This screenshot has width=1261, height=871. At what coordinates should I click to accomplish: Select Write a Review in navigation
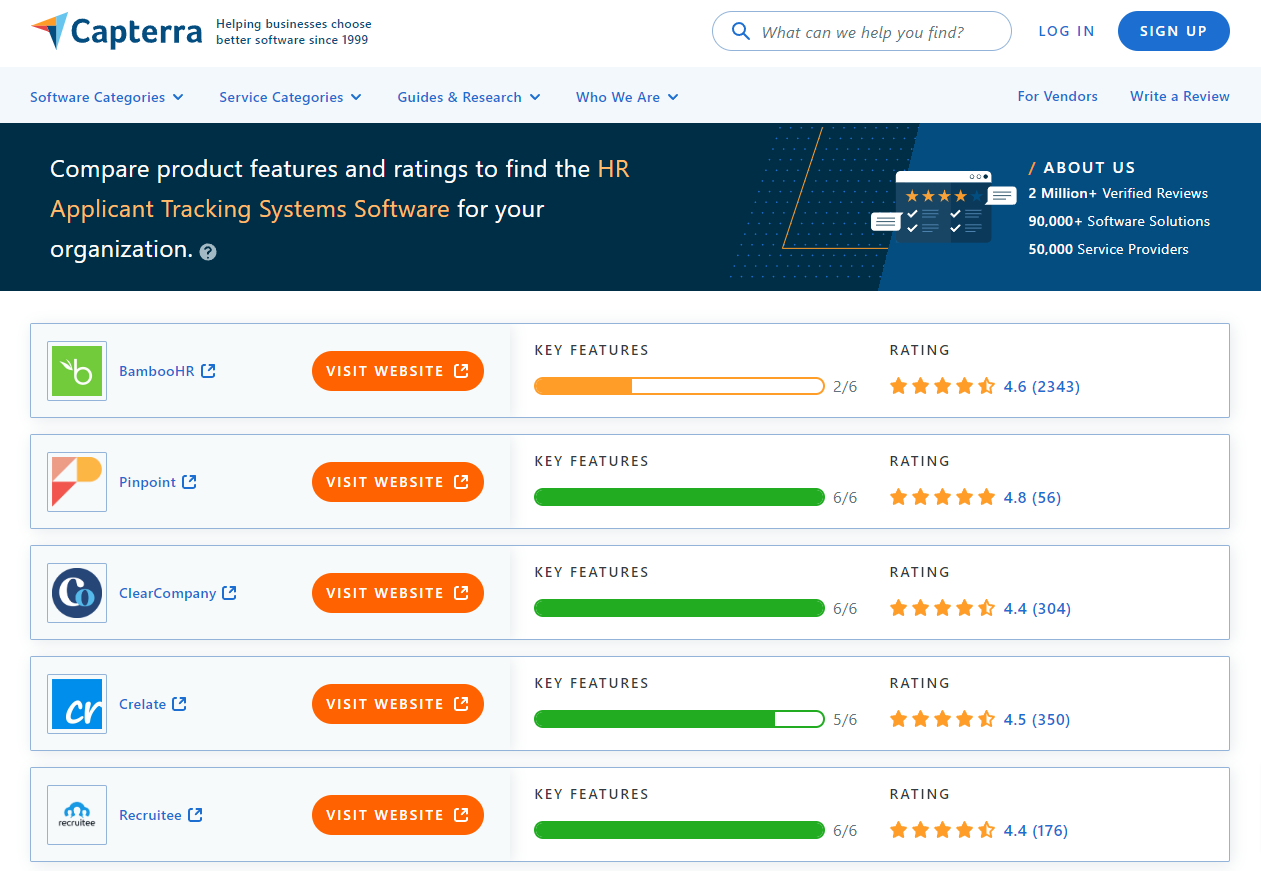(x=1179, y=96)
